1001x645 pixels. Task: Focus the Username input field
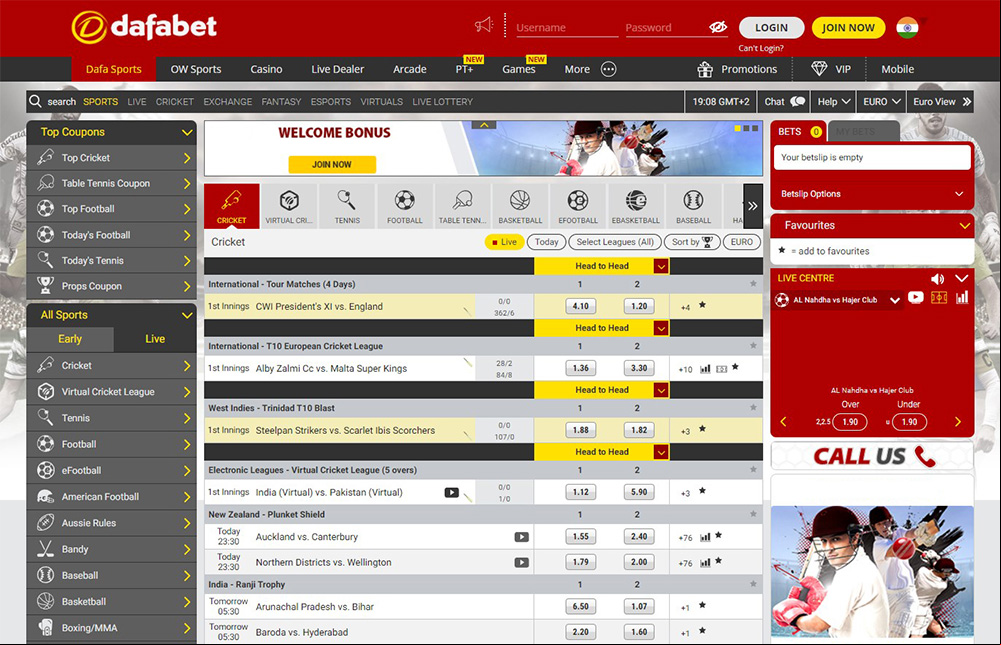(x=566, y=27)
